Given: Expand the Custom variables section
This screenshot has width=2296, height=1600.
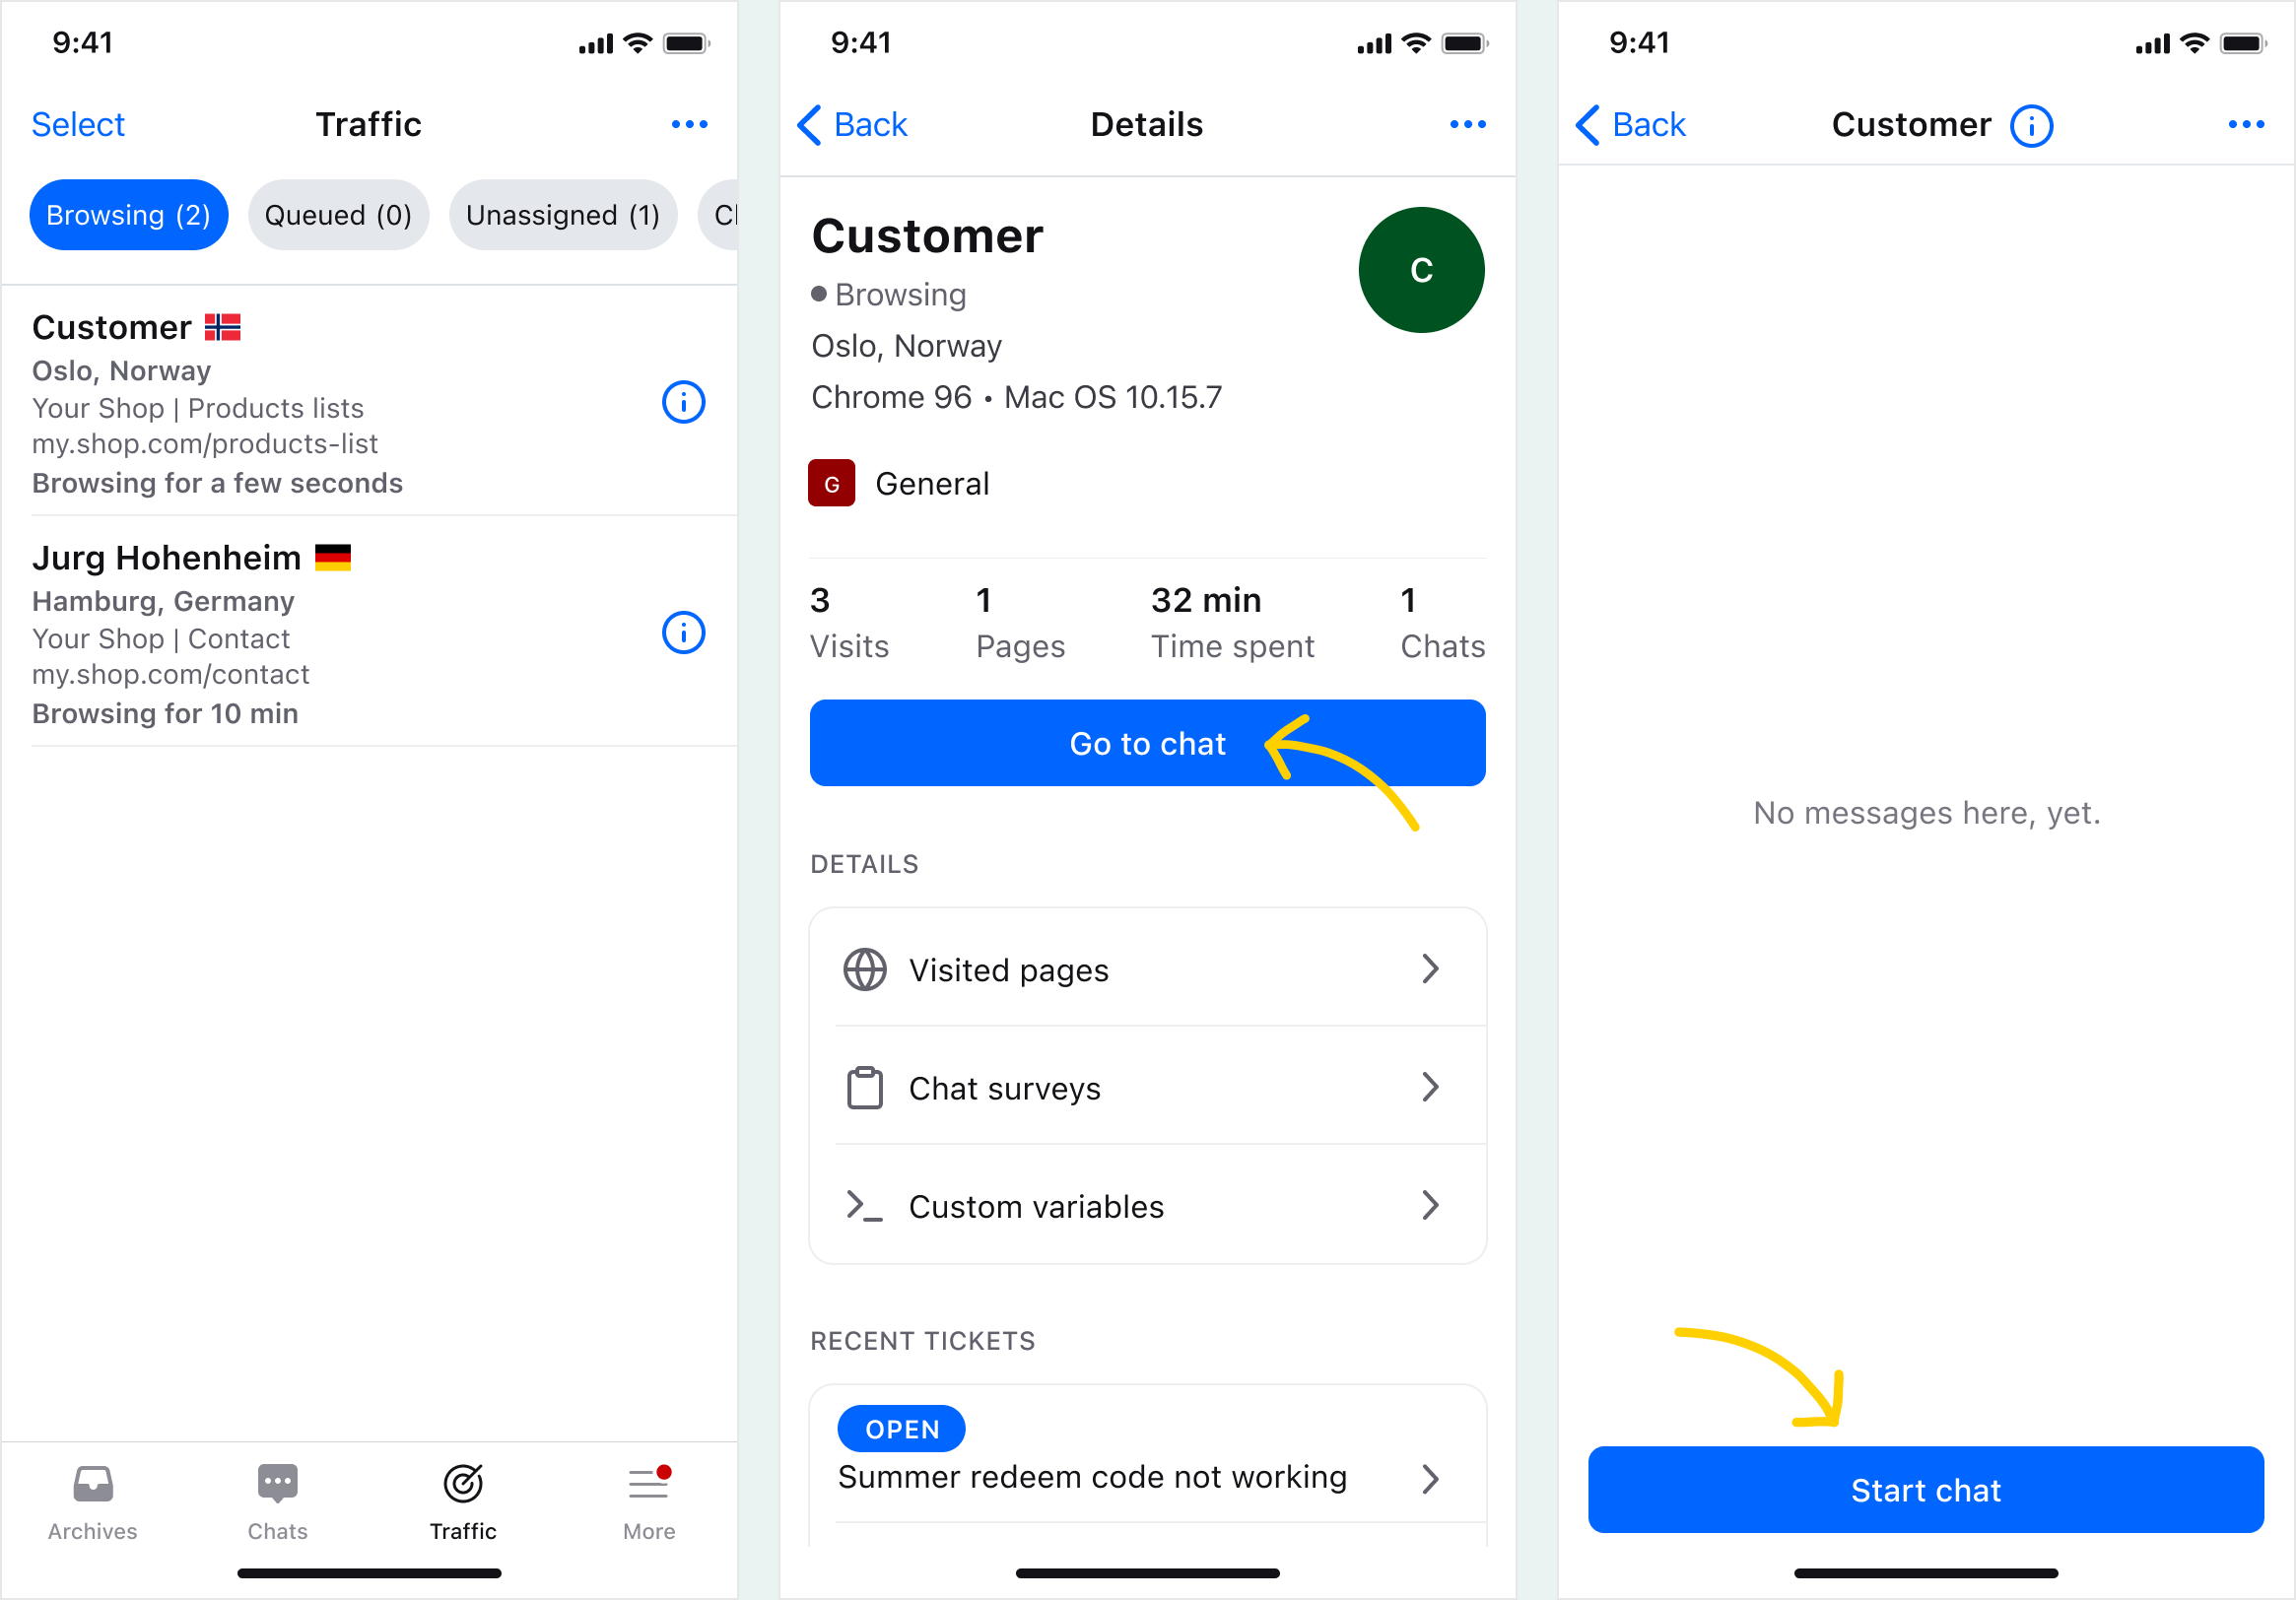Looking at the screenshot, I should [x=1146, y=1206].
